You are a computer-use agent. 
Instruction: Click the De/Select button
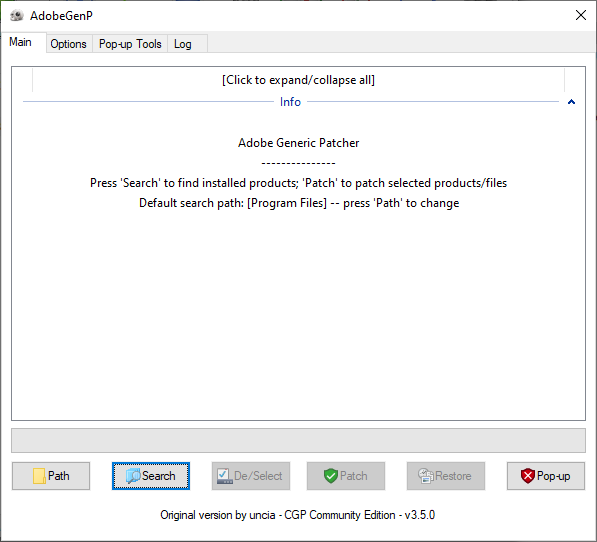point(251,476)
